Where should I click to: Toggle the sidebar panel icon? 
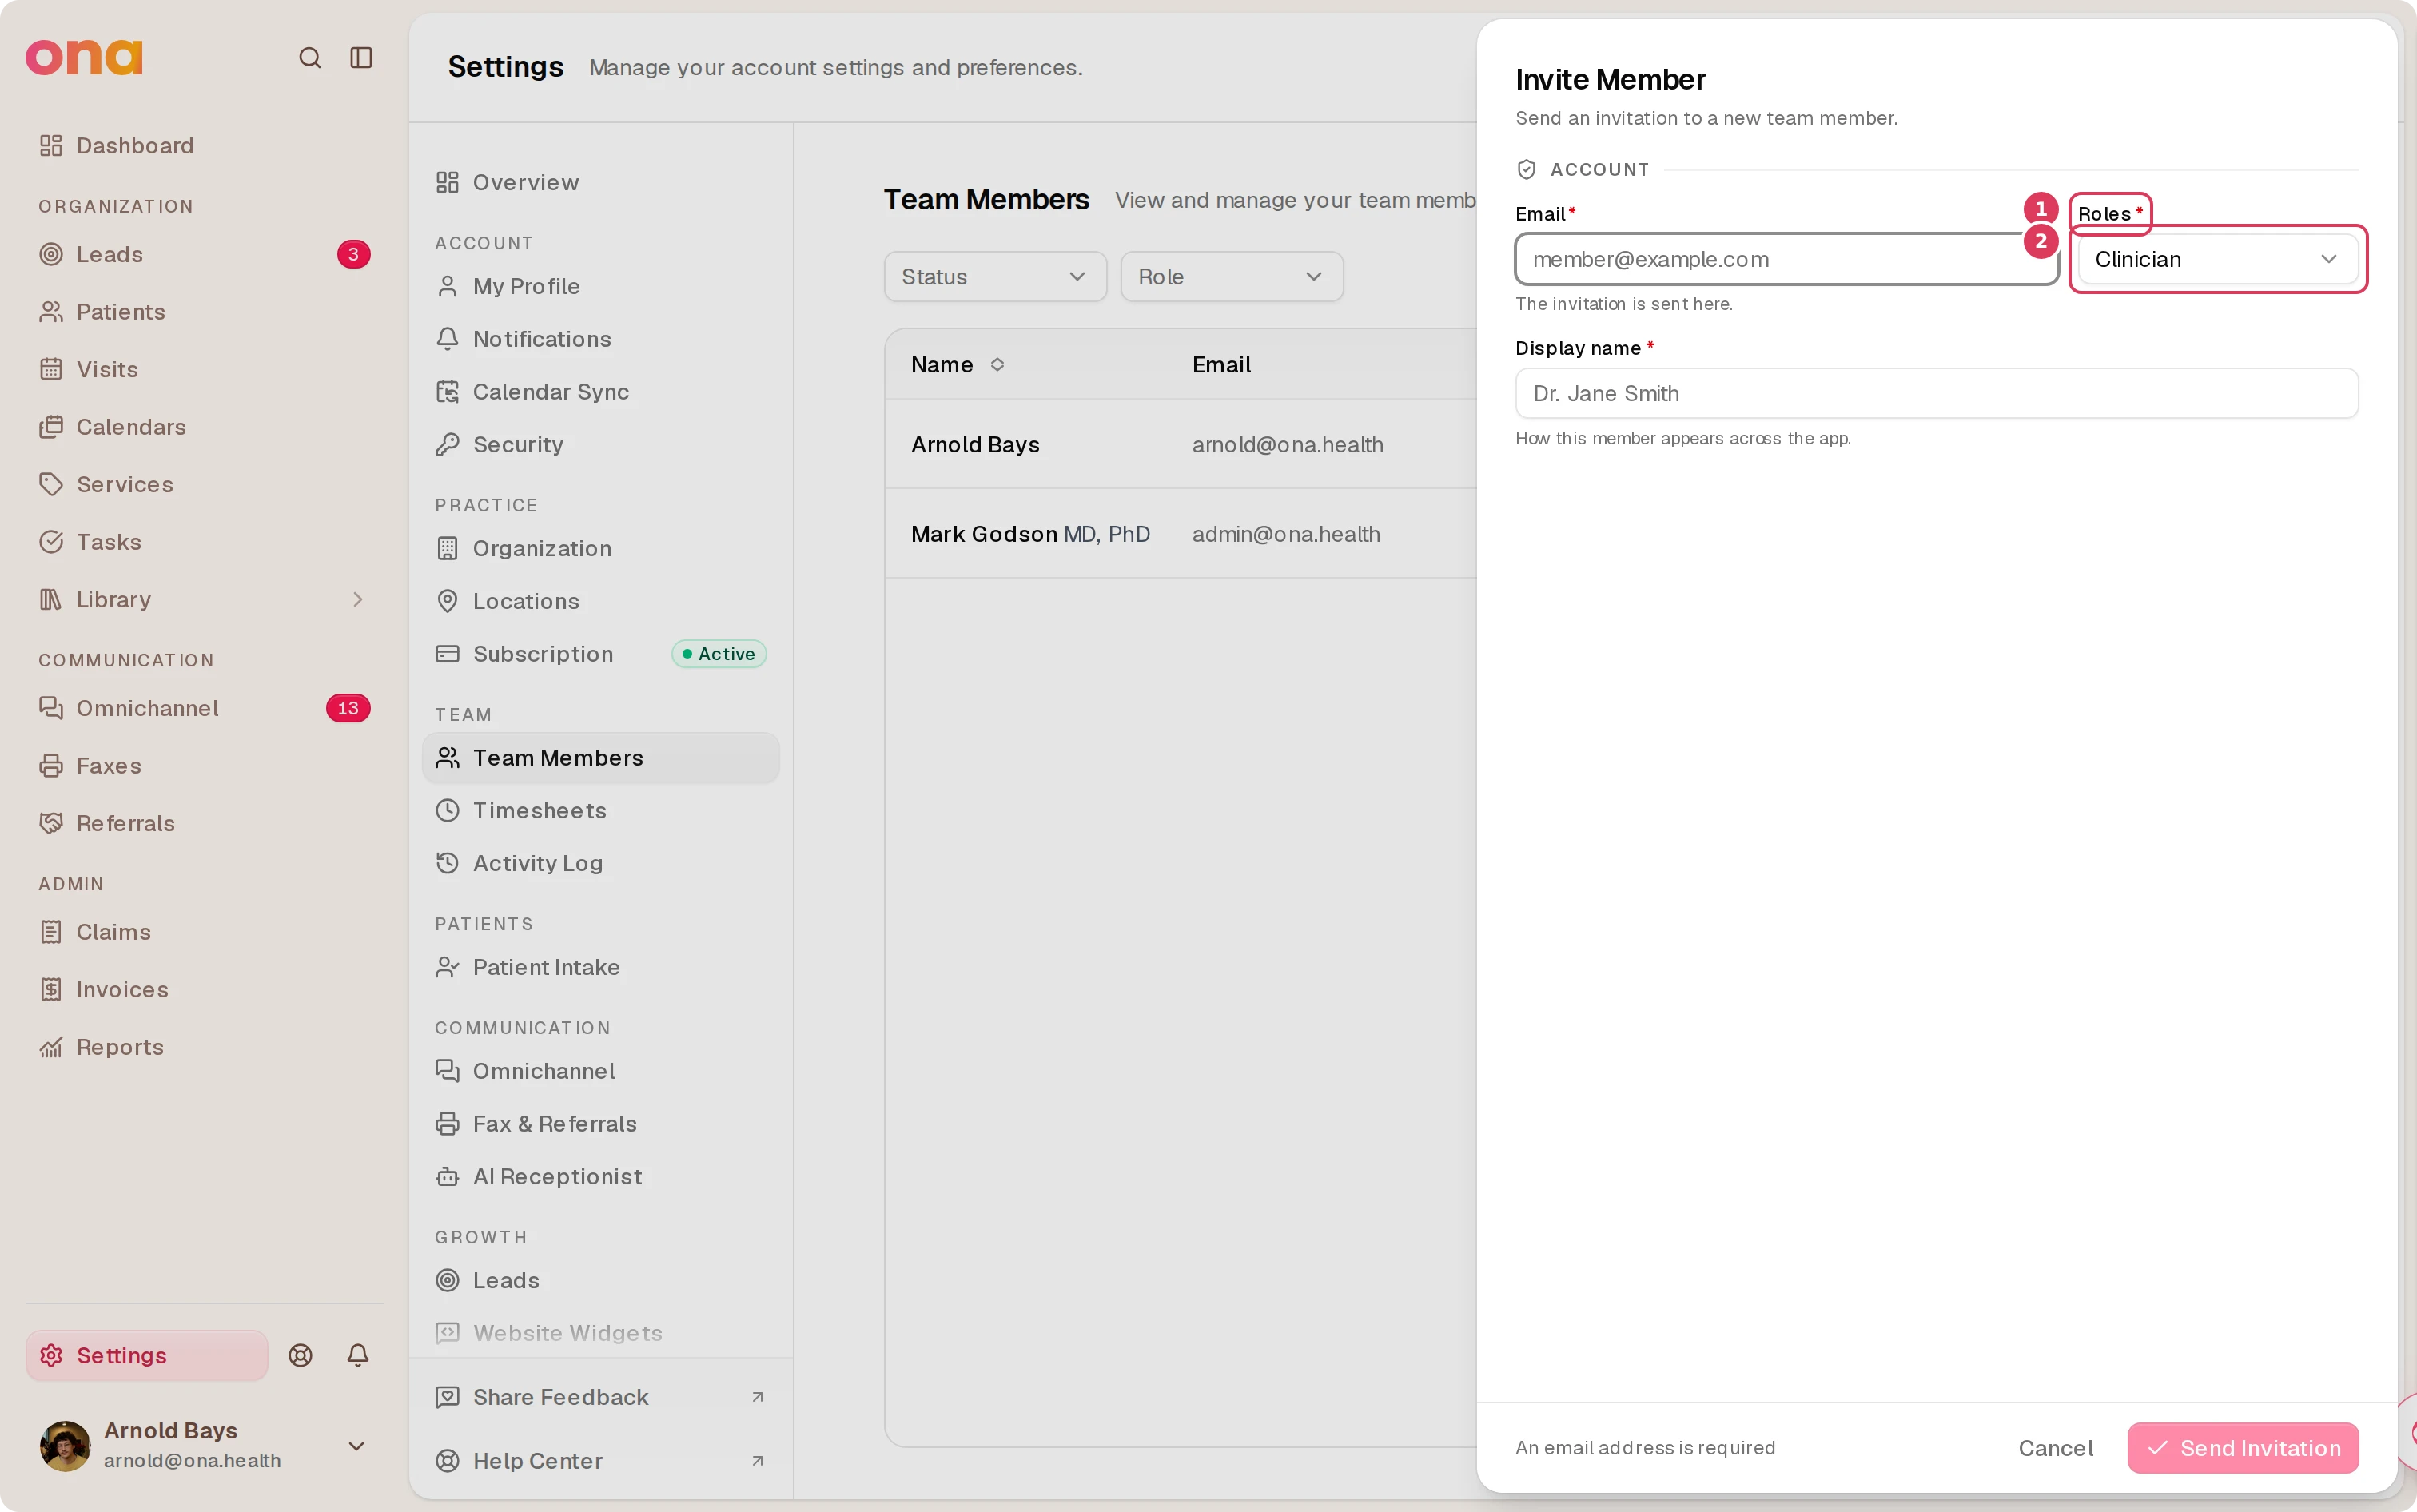pyautogui.click(x=361, y=57)
